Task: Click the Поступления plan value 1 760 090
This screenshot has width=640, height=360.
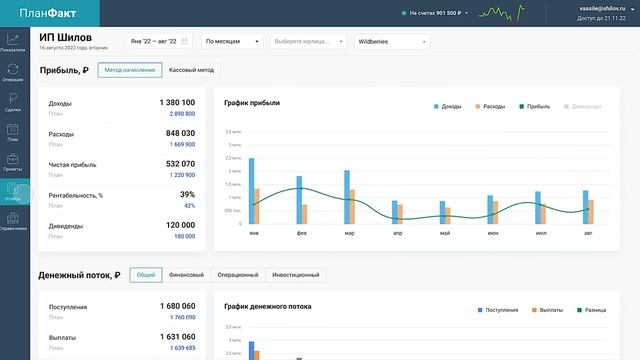Action: 183,317
